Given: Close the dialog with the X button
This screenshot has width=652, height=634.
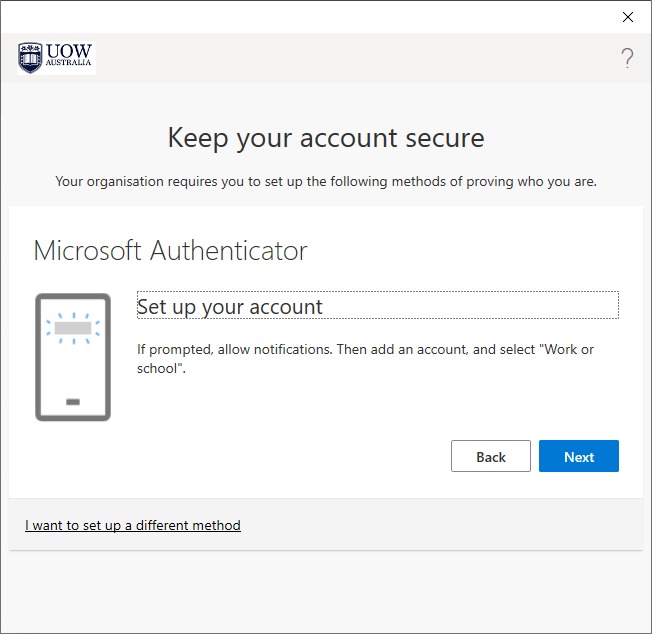Looking at the screenshot, I should [628, 17].
